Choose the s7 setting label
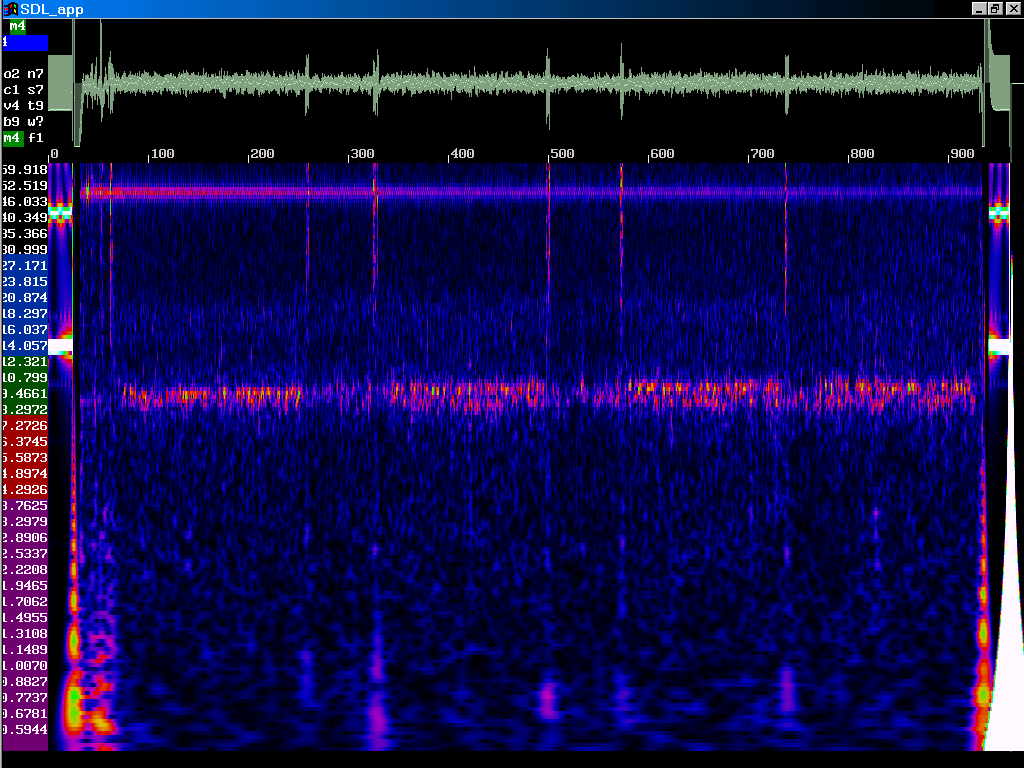Screen dimensions: 1024x768 tap(36, 90)
